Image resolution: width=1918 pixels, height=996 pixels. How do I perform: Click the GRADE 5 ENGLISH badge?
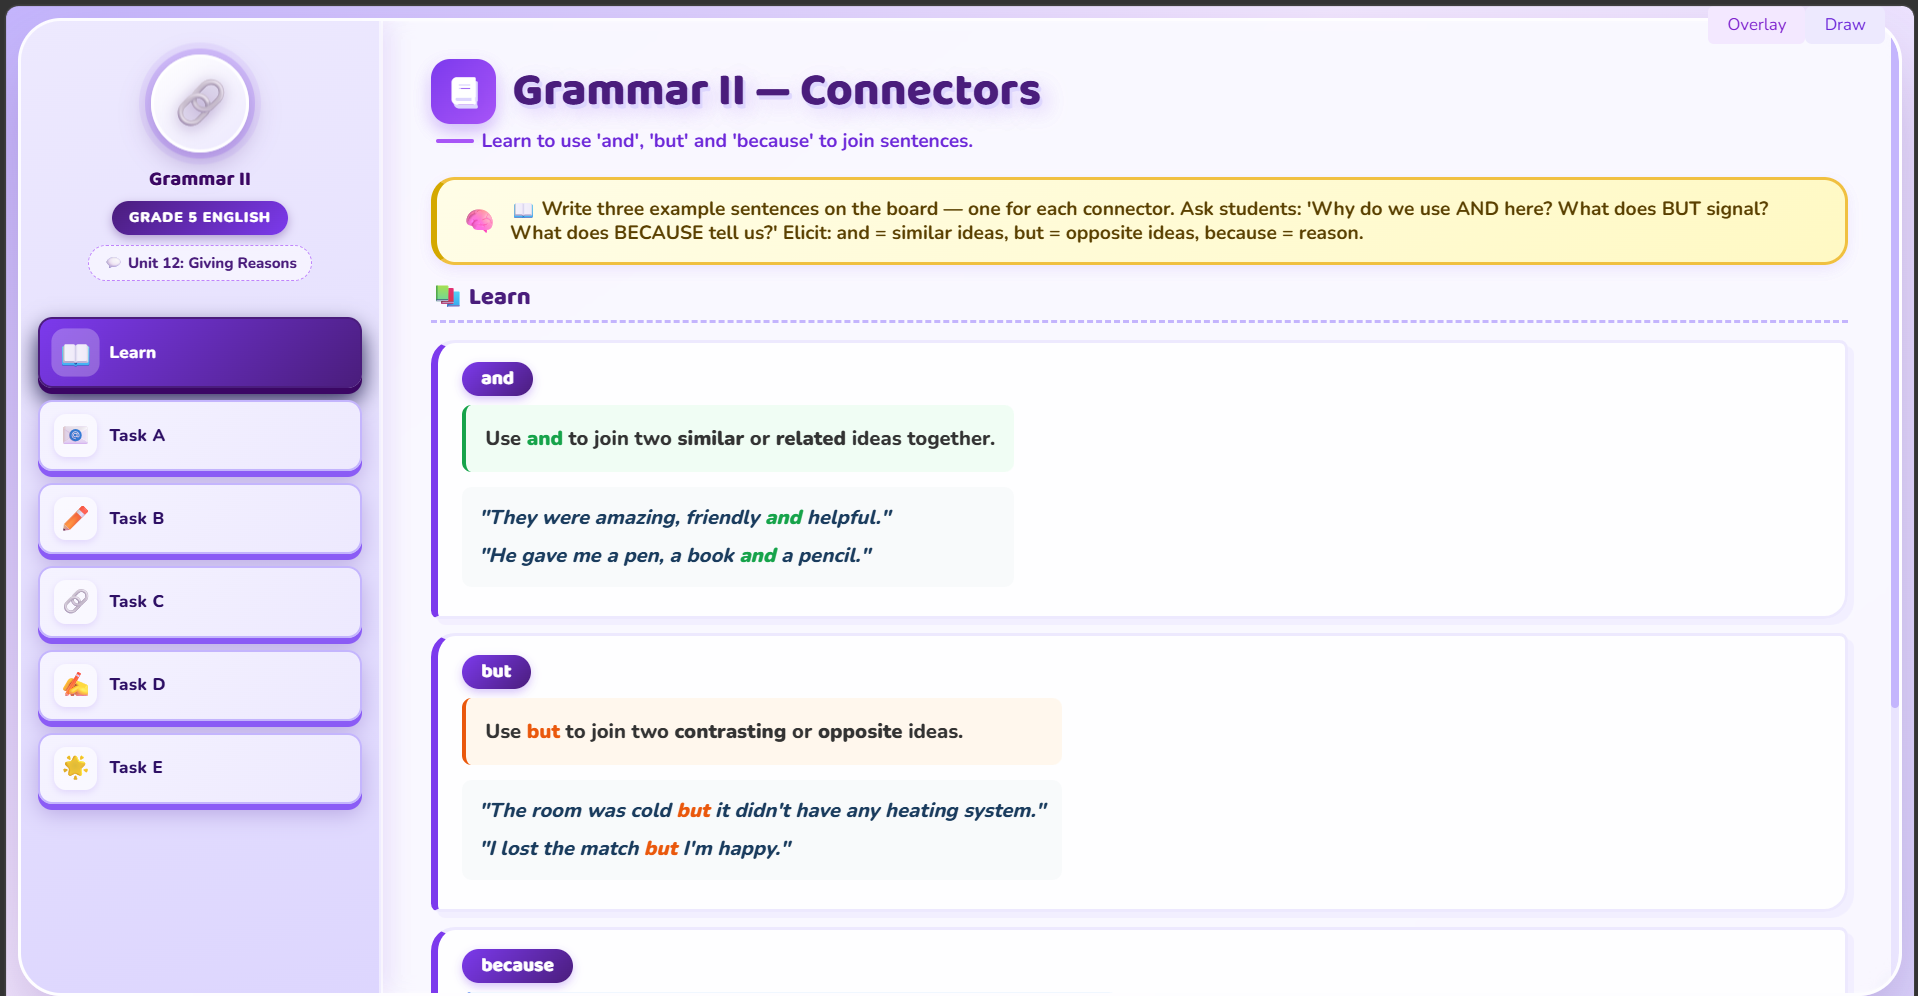tap(200, 218)
